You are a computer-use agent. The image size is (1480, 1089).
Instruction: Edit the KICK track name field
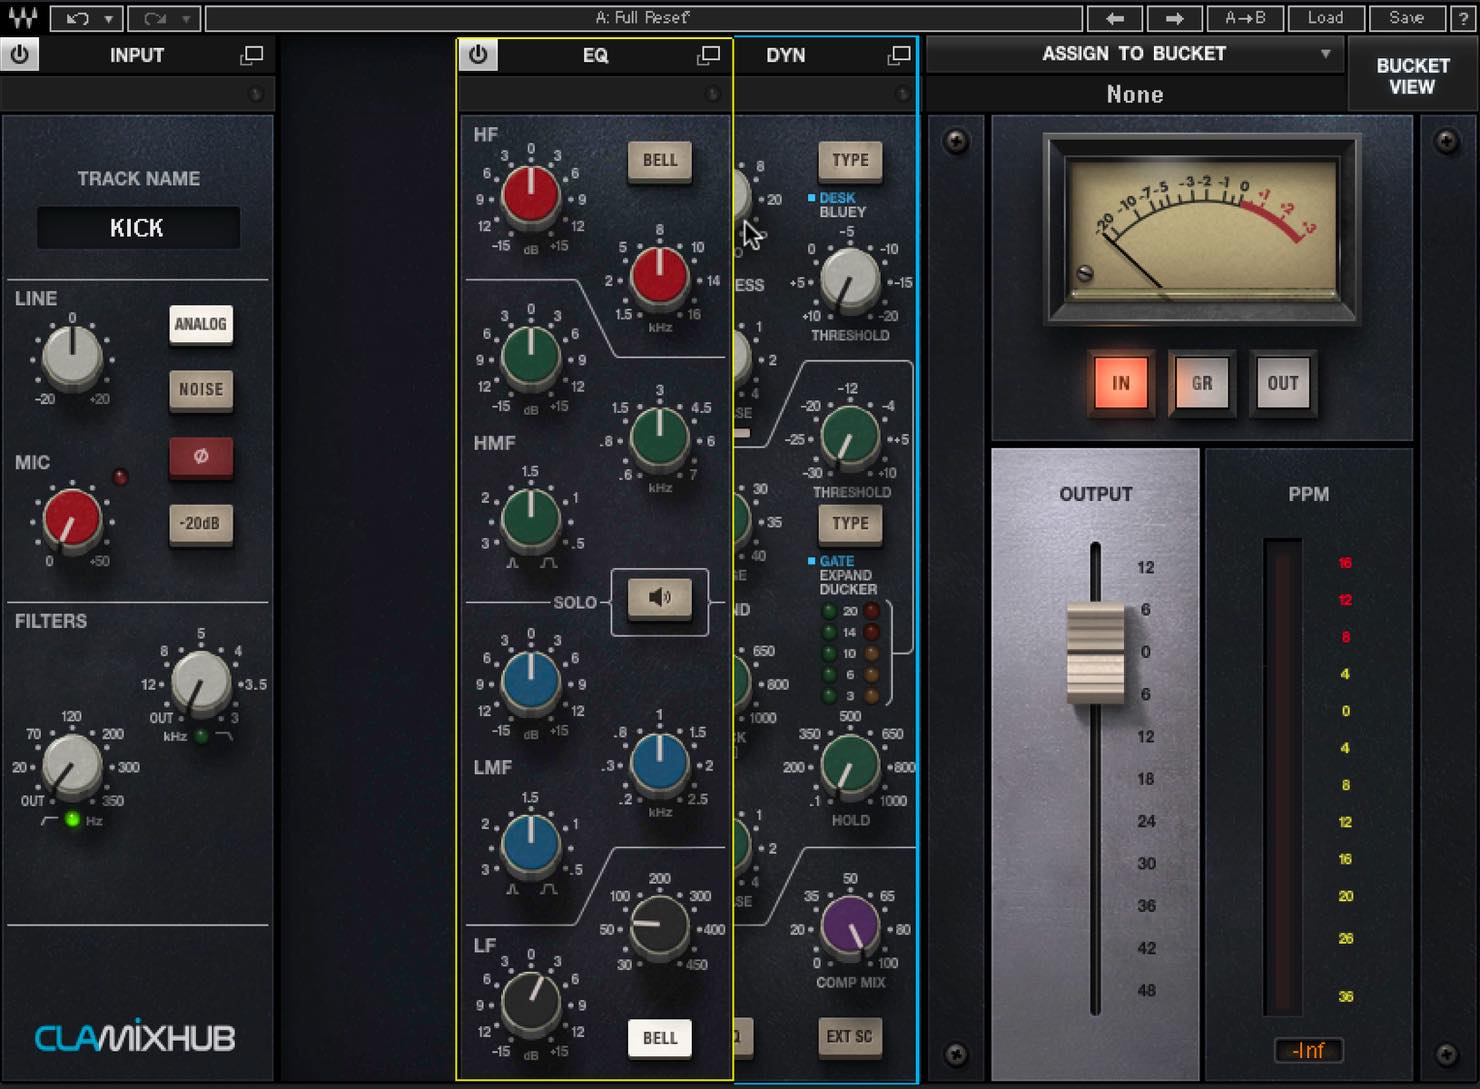pos(138,228)
